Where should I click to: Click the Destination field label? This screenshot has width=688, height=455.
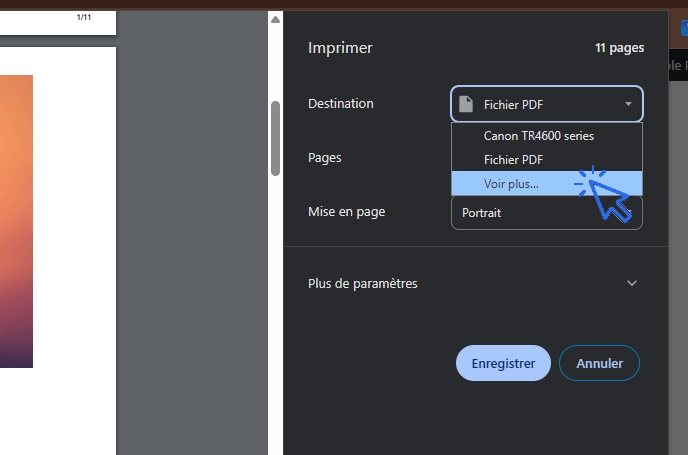pyautogui.click(x=341, y=104)
